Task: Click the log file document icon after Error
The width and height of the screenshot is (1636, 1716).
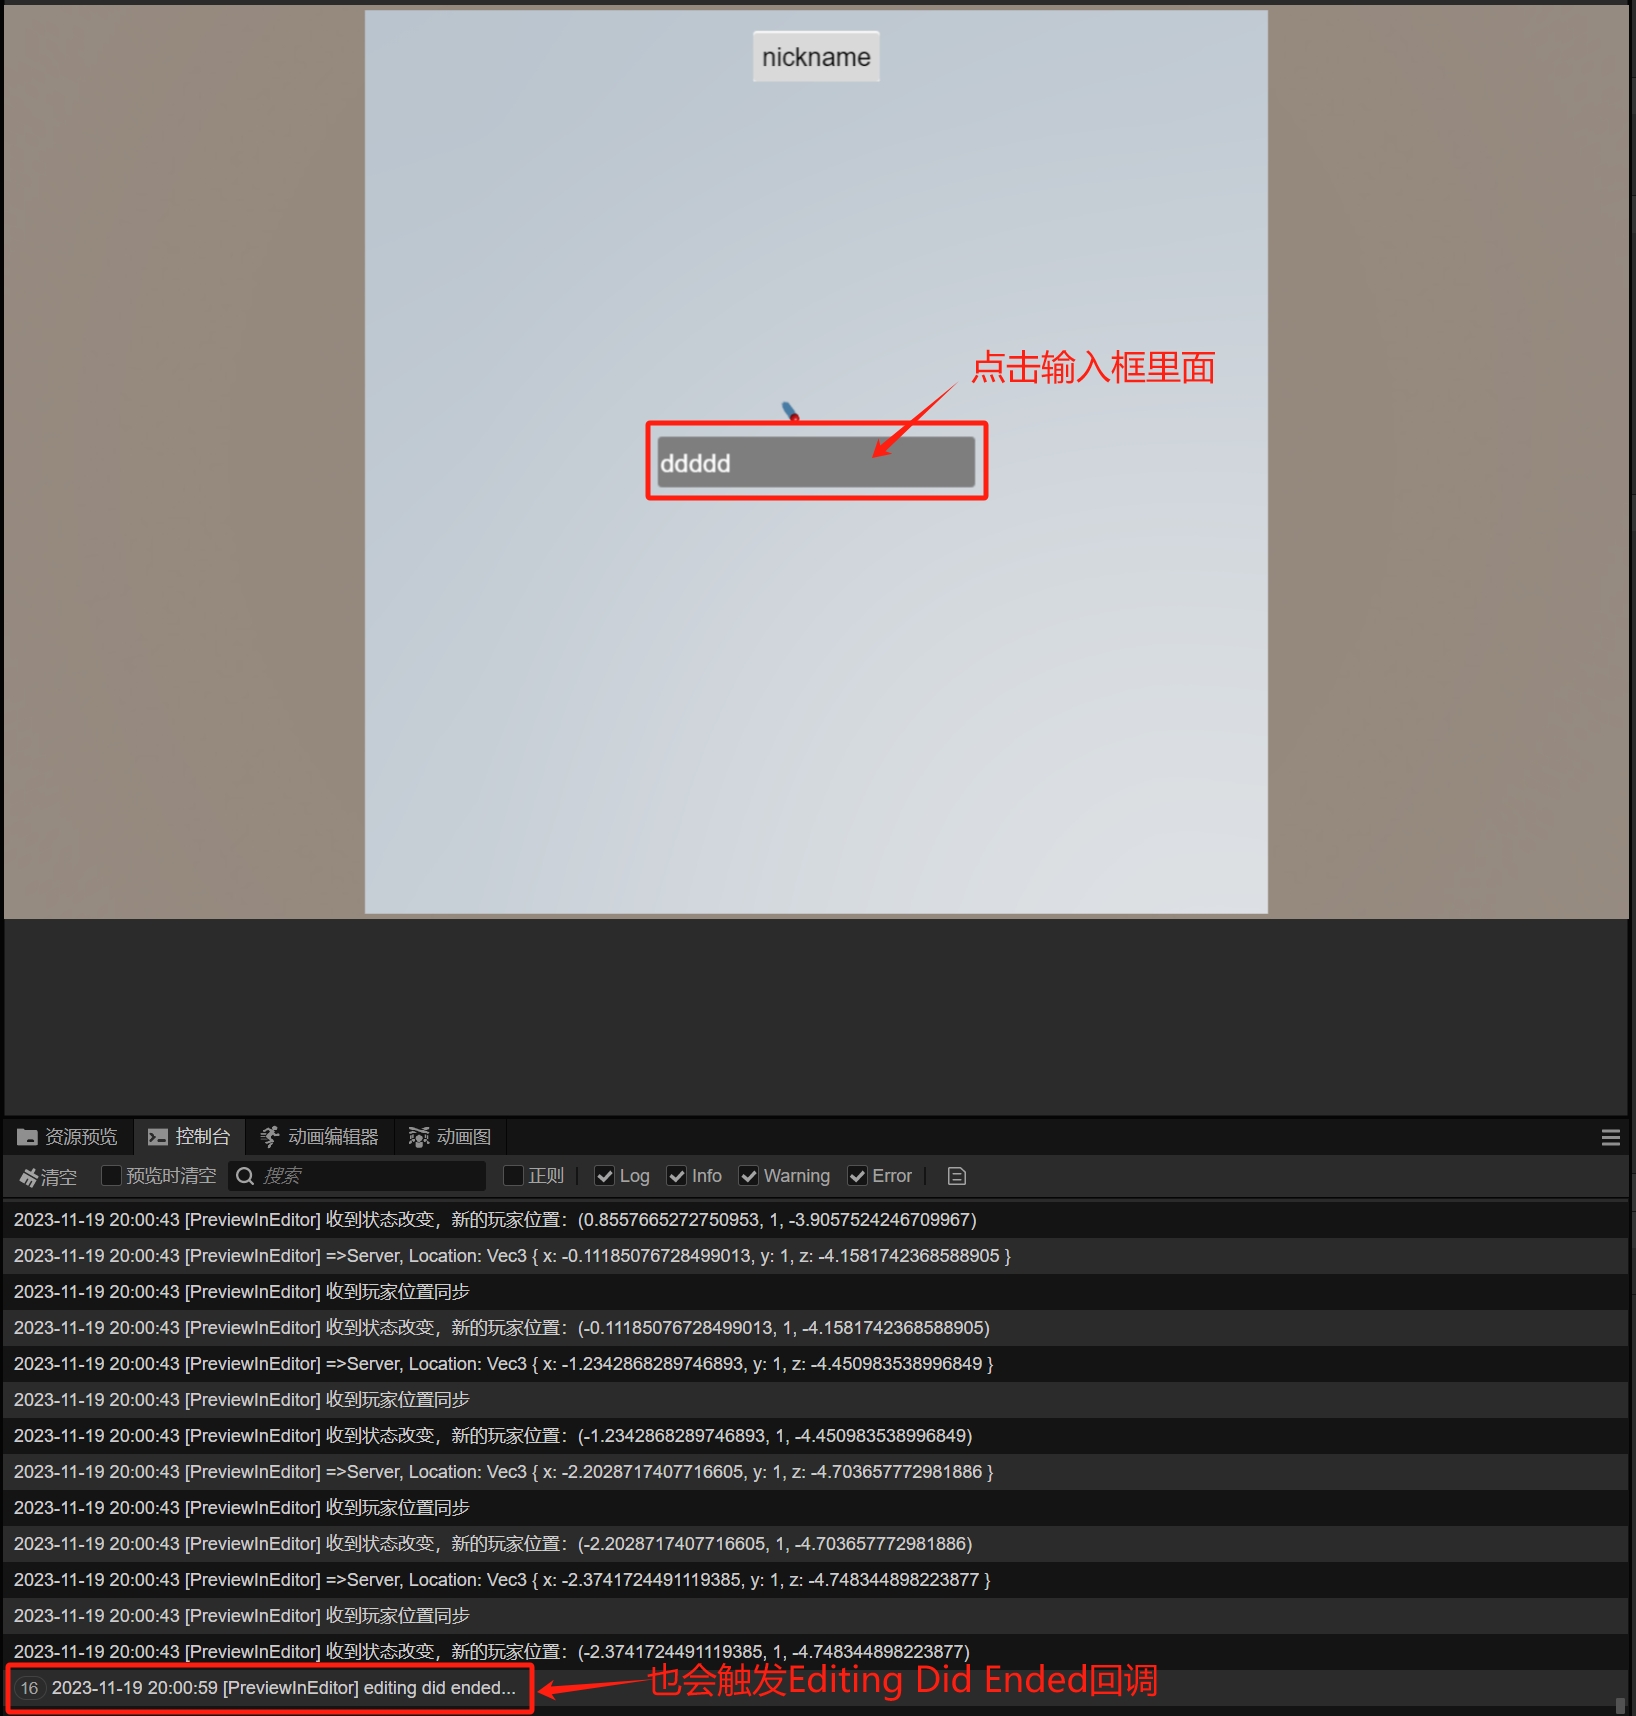Action: point(955,1176)
